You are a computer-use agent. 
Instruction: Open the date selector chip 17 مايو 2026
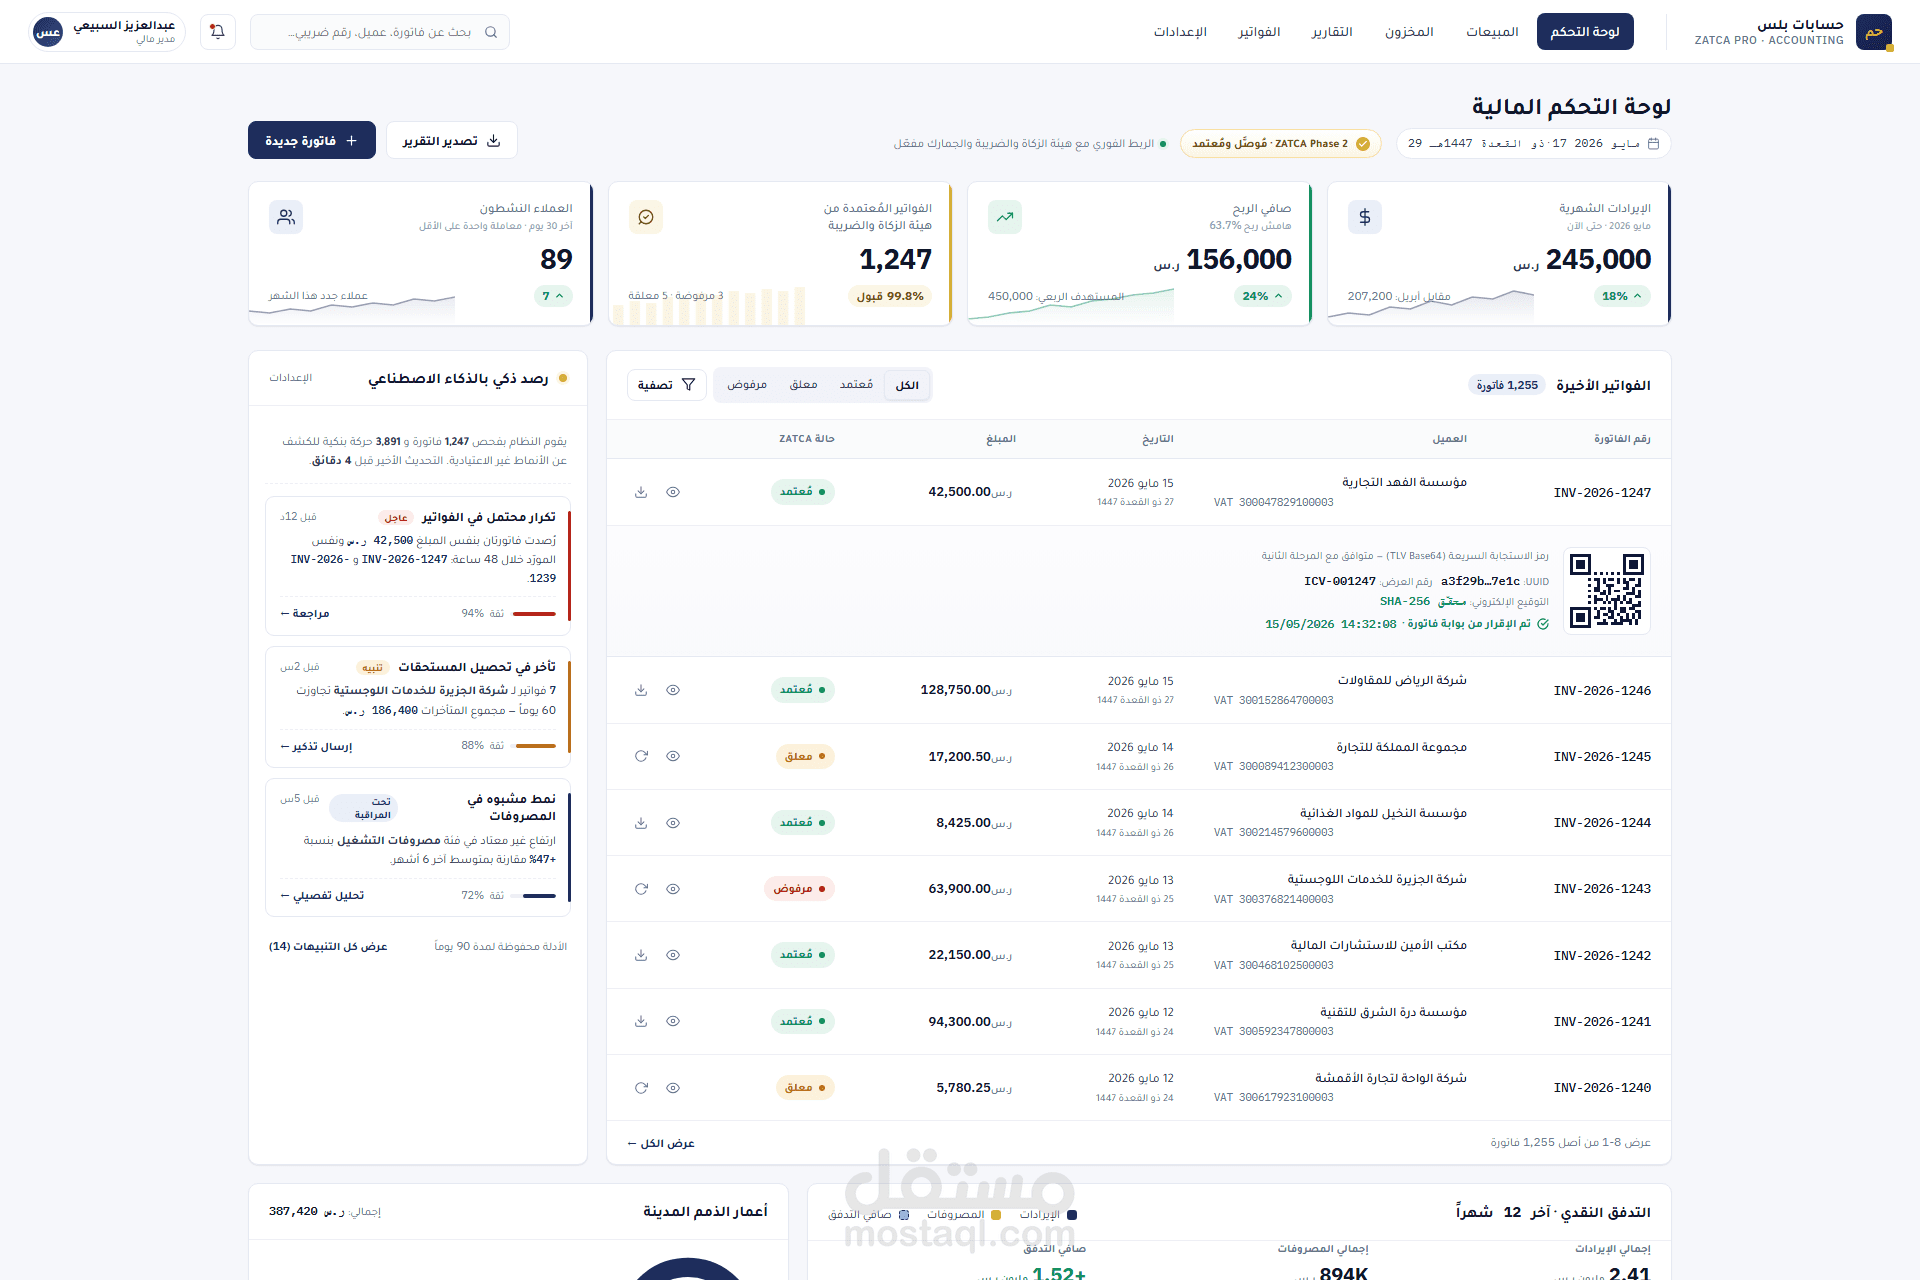(1533, 144)
